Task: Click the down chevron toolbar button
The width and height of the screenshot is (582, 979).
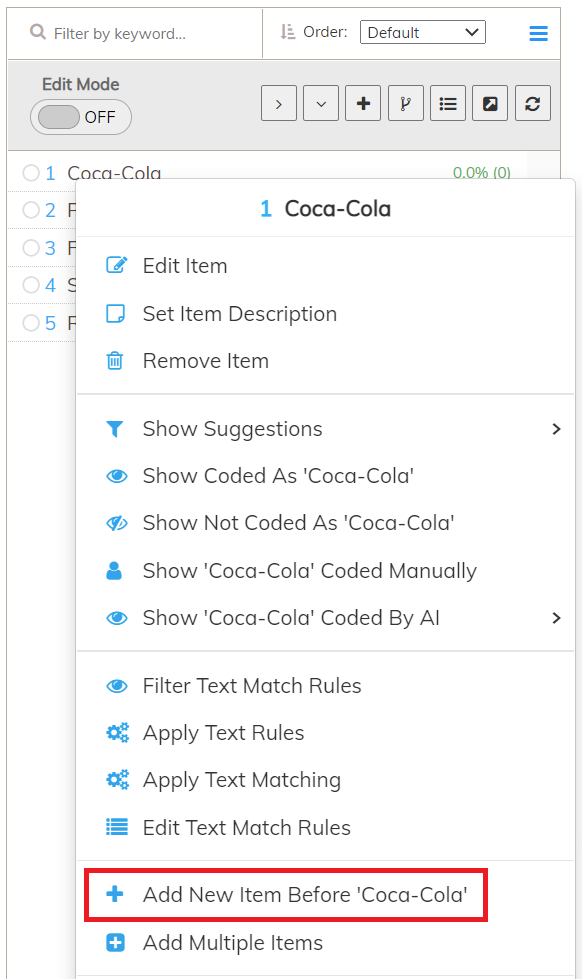Action: (321, 103)
